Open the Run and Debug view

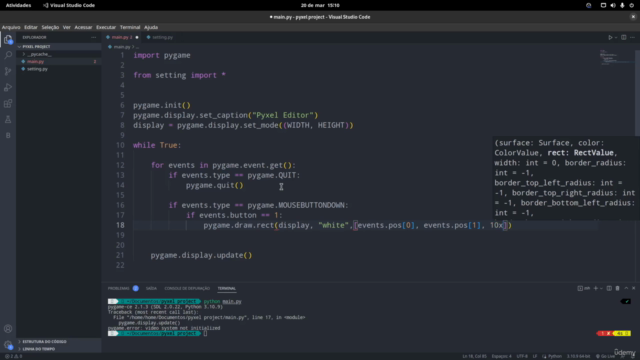click(x=8, y=87)
